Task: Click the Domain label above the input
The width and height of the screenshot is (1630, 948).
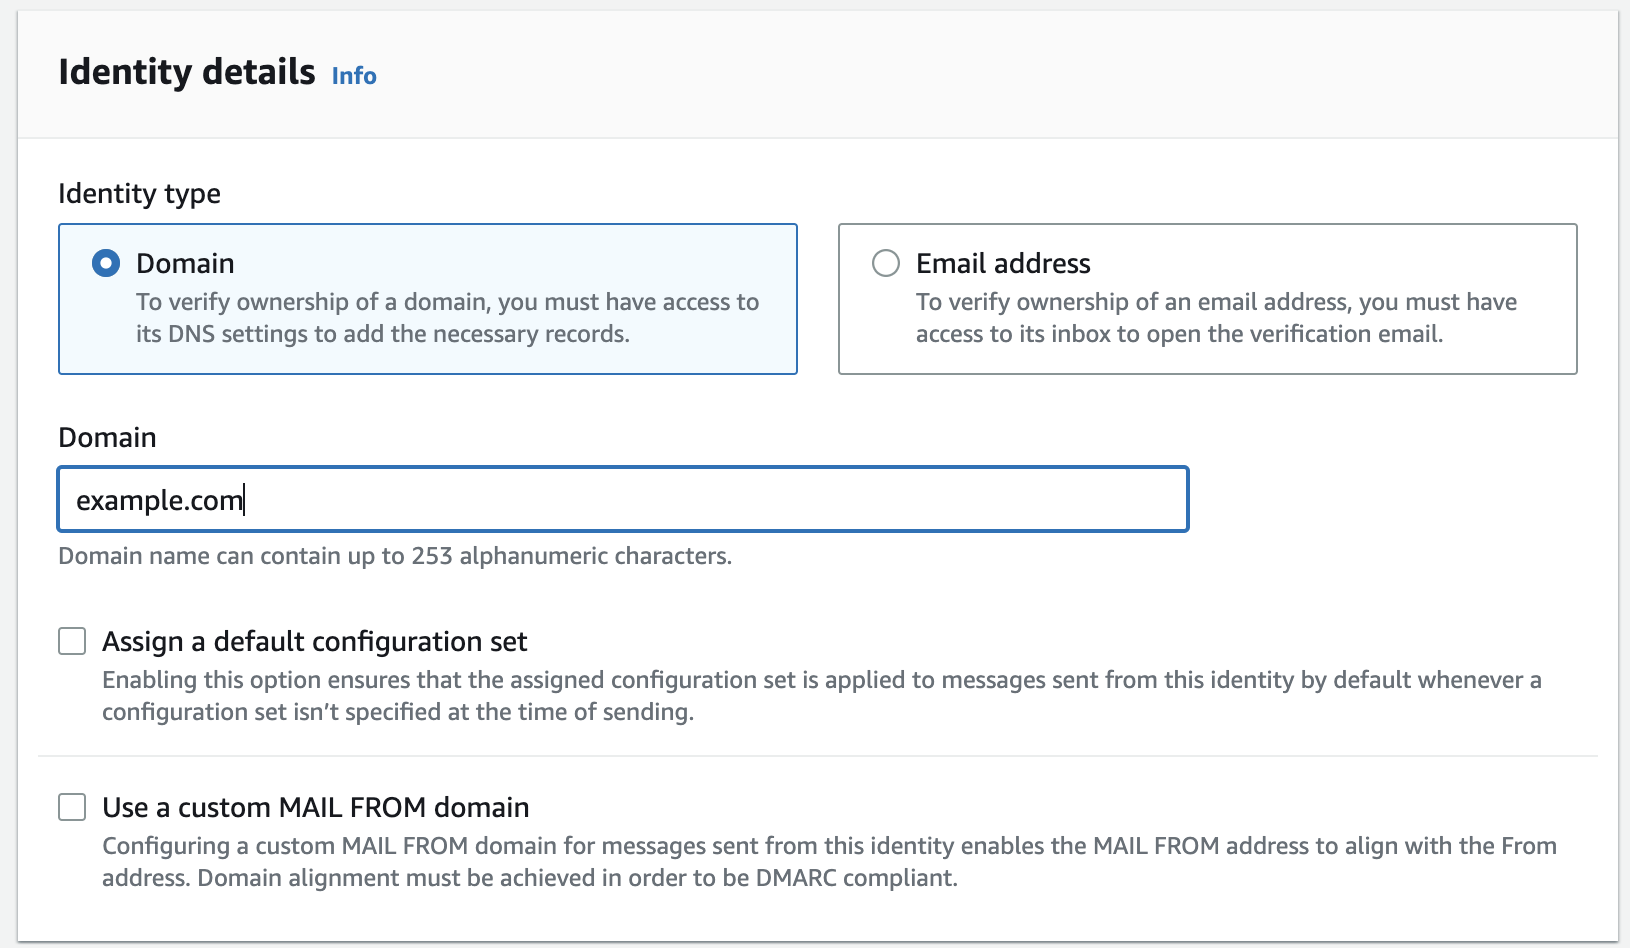Action: 107,437
